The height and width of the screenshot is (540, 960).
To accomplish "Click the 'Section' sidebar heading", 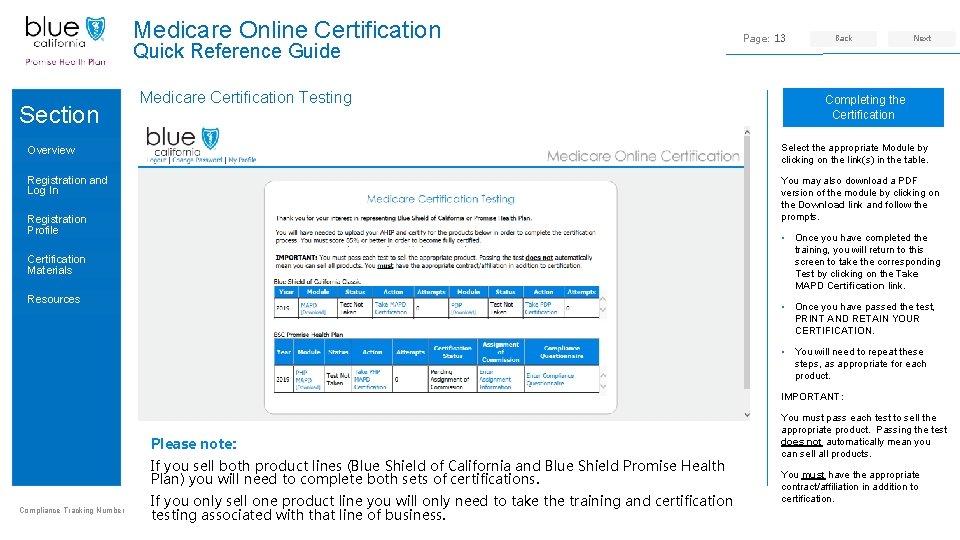I will tap(59, 114).
